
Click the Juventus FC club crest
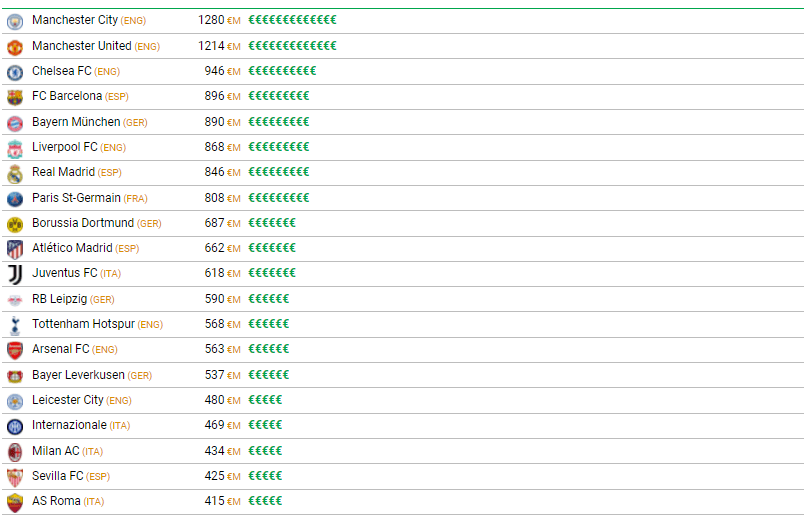tap(15, 275)
